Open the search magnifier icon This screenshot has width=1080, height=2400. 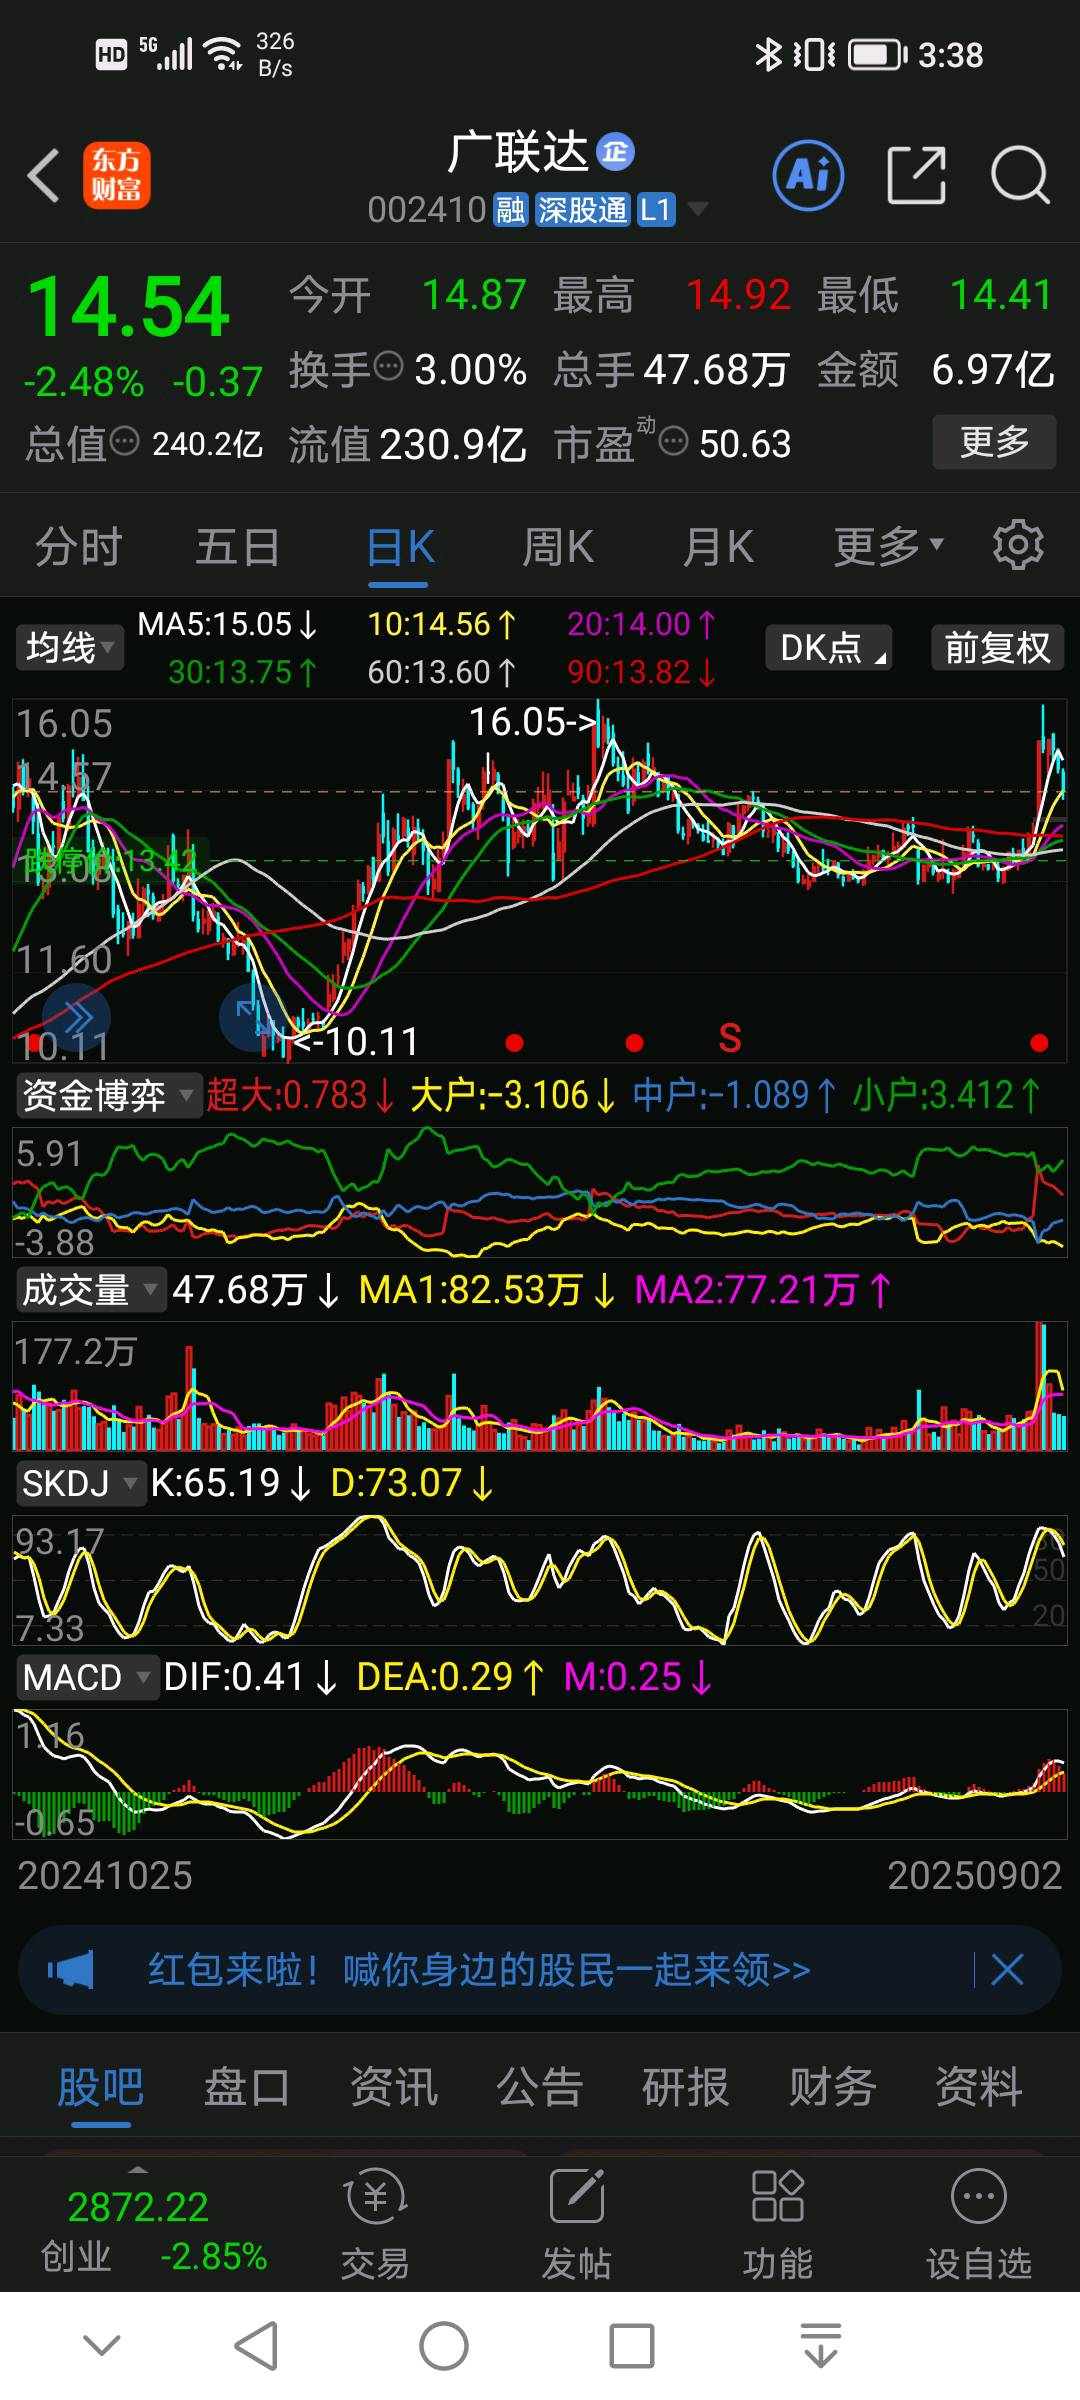[1020, 176]
